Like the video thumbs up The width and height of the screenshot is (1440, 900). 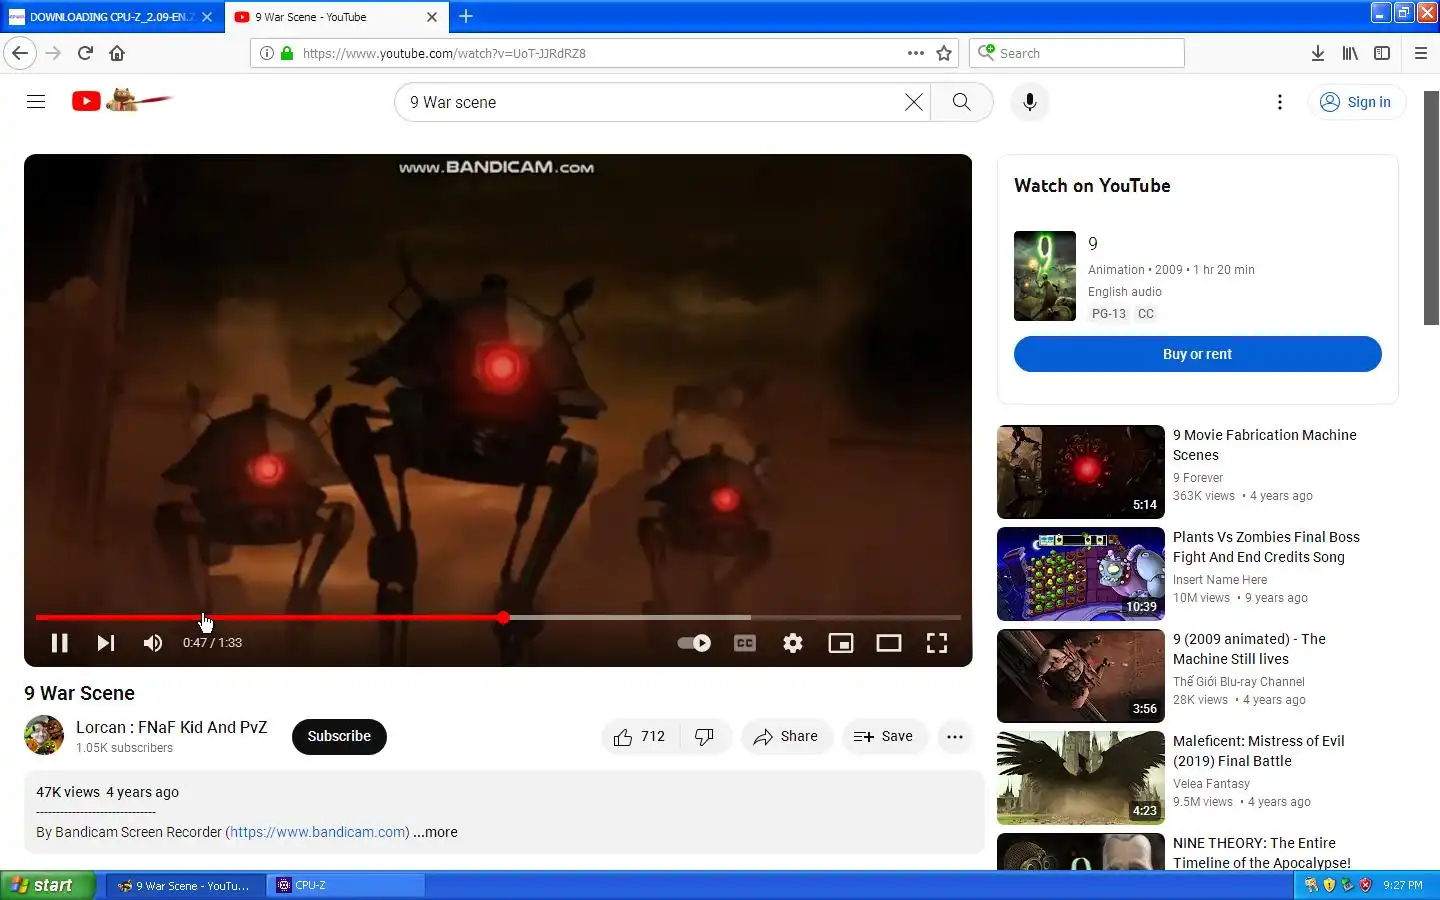639,737
